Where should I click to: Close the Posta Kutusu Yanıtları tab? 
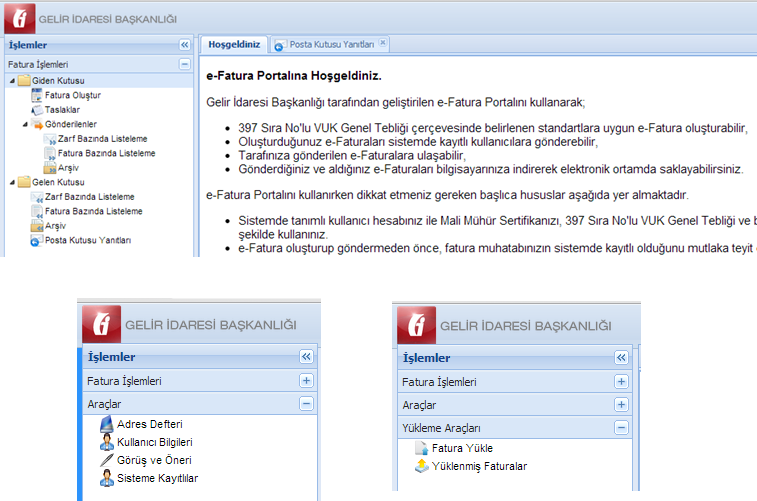[383, 43]
